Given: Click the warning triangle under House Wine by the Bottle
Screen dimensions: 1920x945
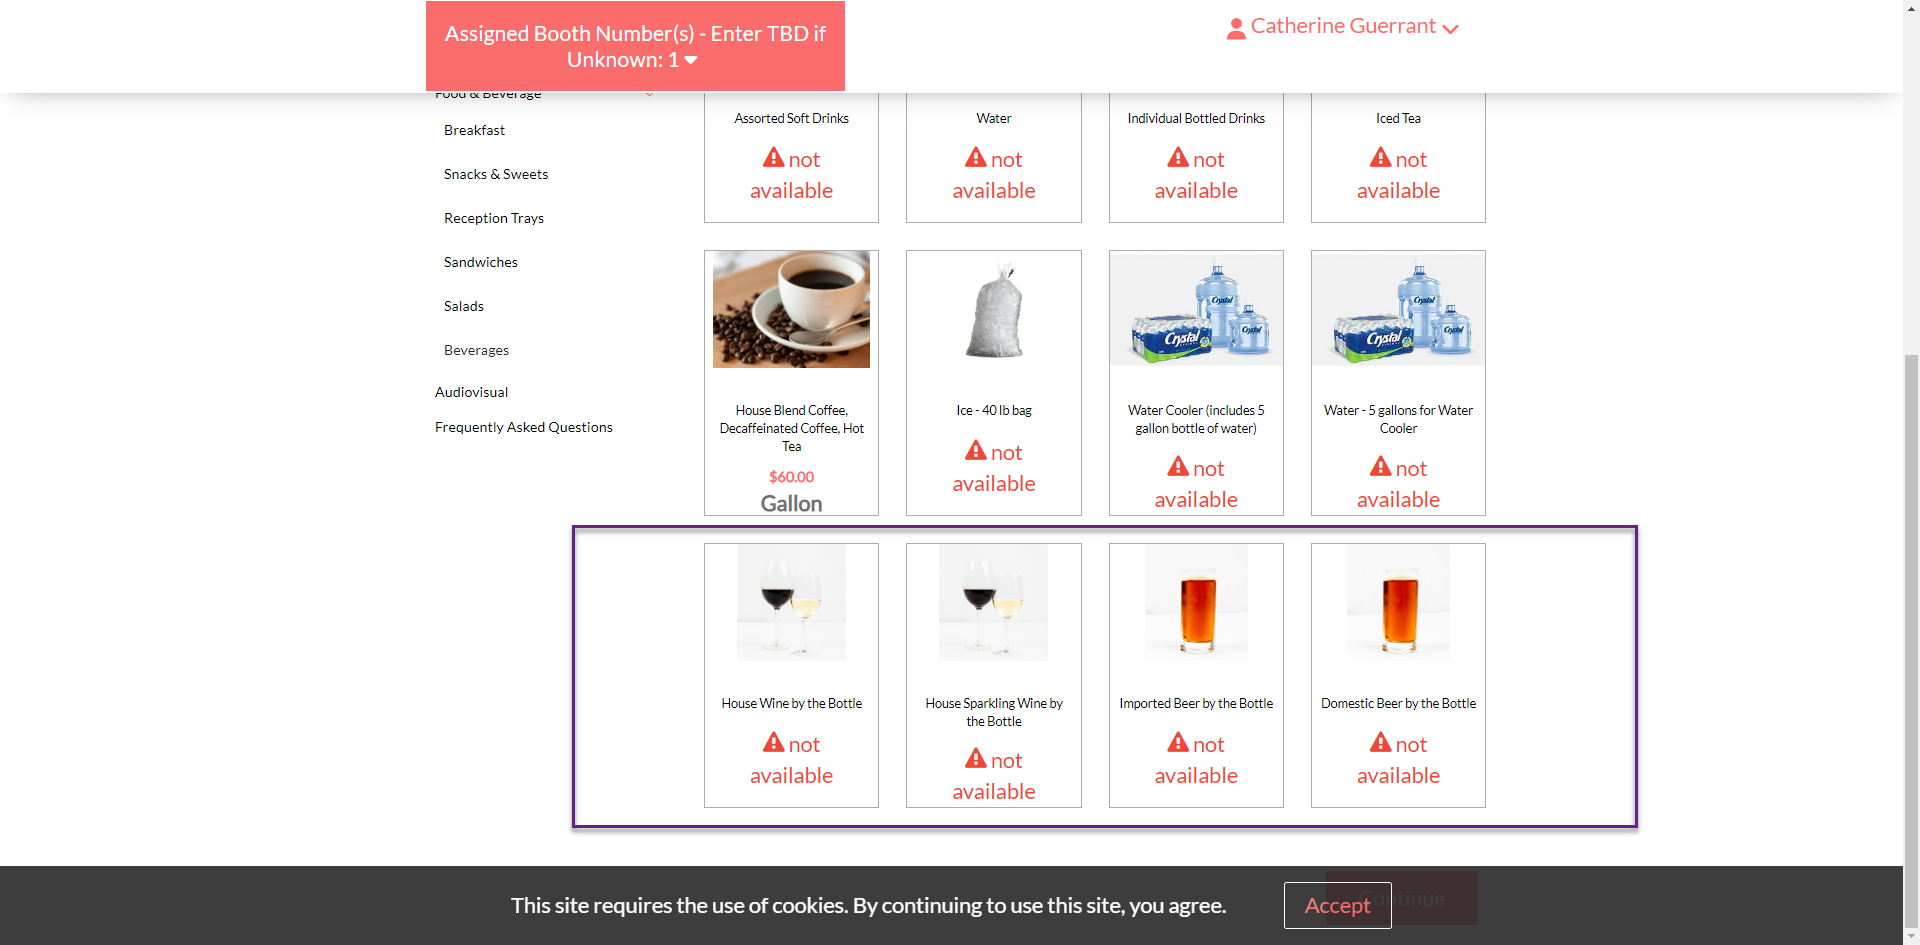Looking at the screenshot, I should pyautogui.click(x=774, y=743).
